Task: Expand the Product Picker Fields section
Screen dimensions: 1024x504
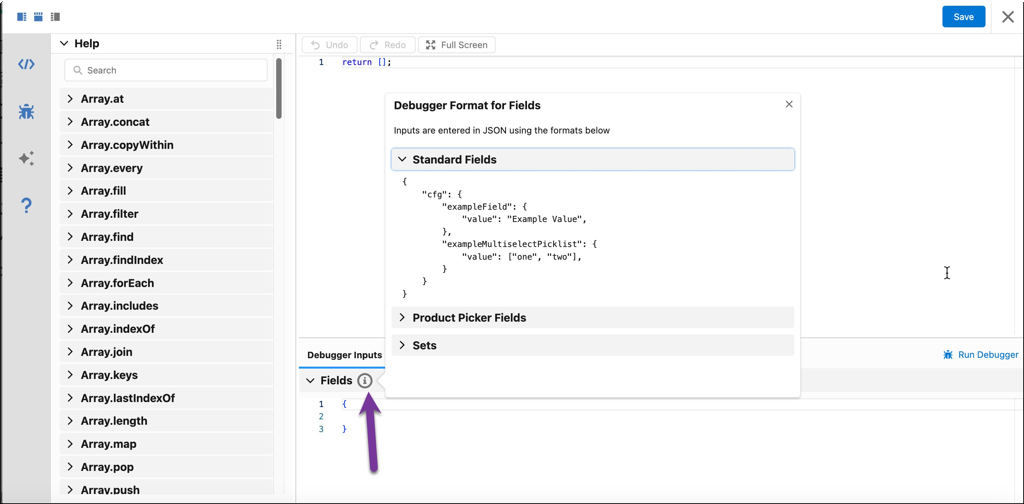Action: click(592, 317)
